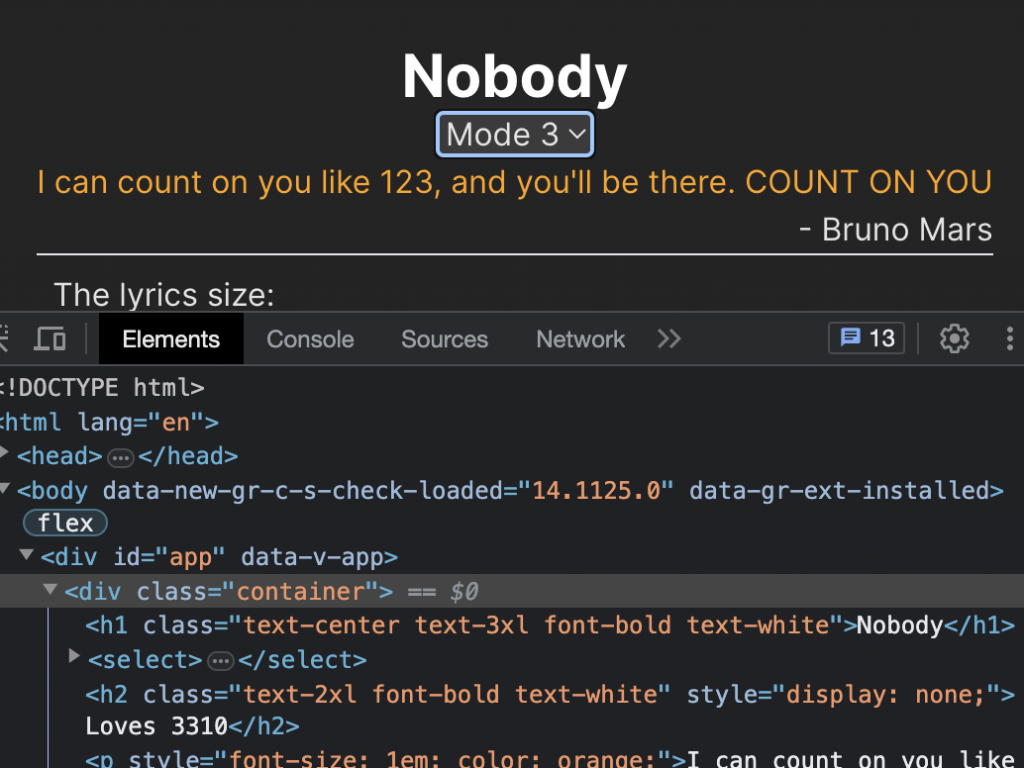
Task: Click the == $0 marker
Action: 443,592
